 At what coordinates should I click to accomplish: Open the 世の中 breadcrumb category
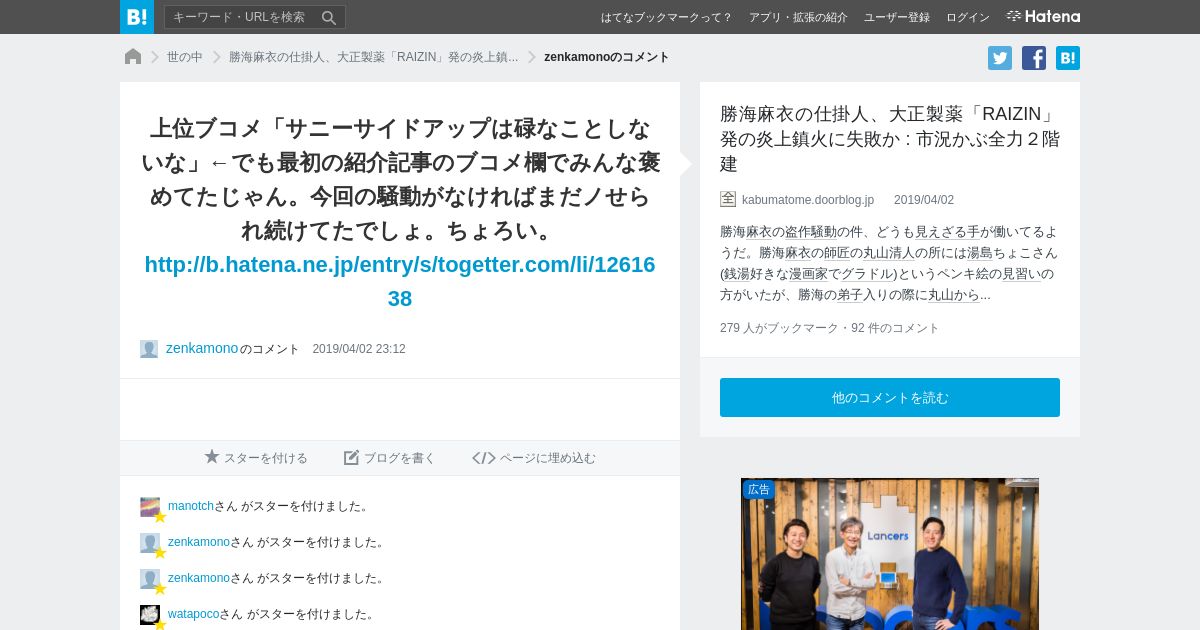point(185,57)
